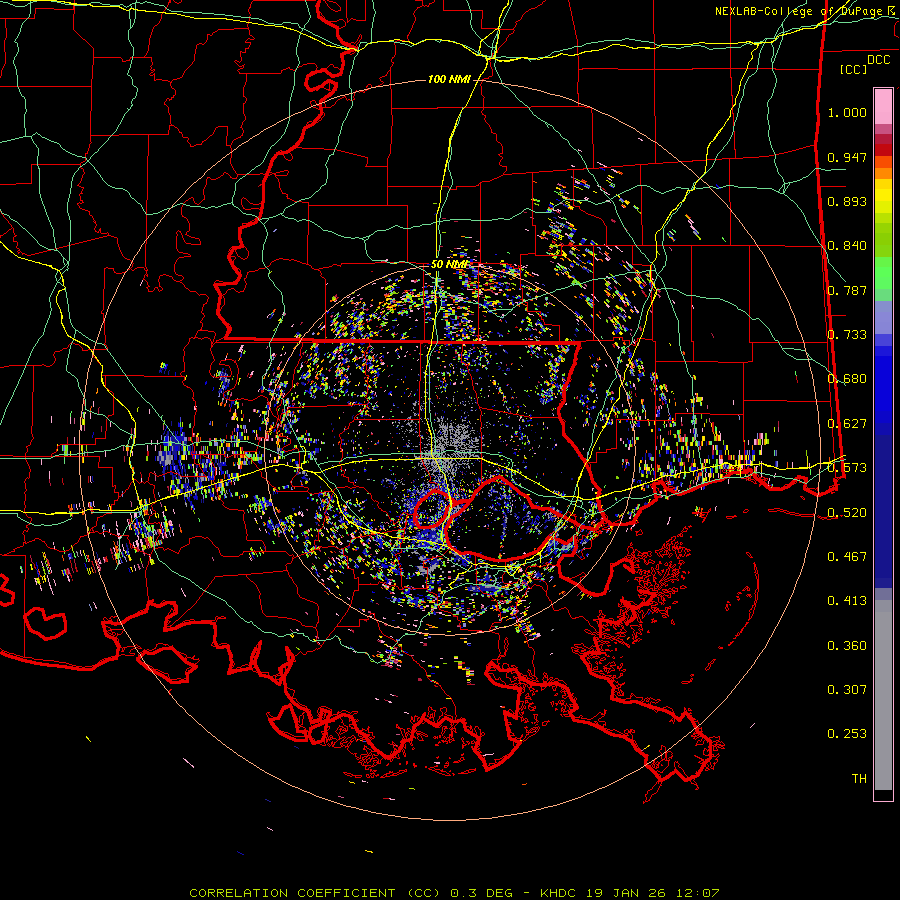Pick the bright green segment on the color bar
The width and height of the screenshot is (900, 900).
pos(883,273)
